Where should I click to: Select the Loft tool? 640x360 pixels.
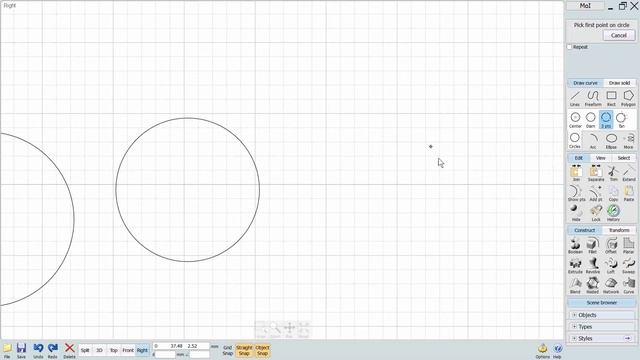tap(611, 265)
